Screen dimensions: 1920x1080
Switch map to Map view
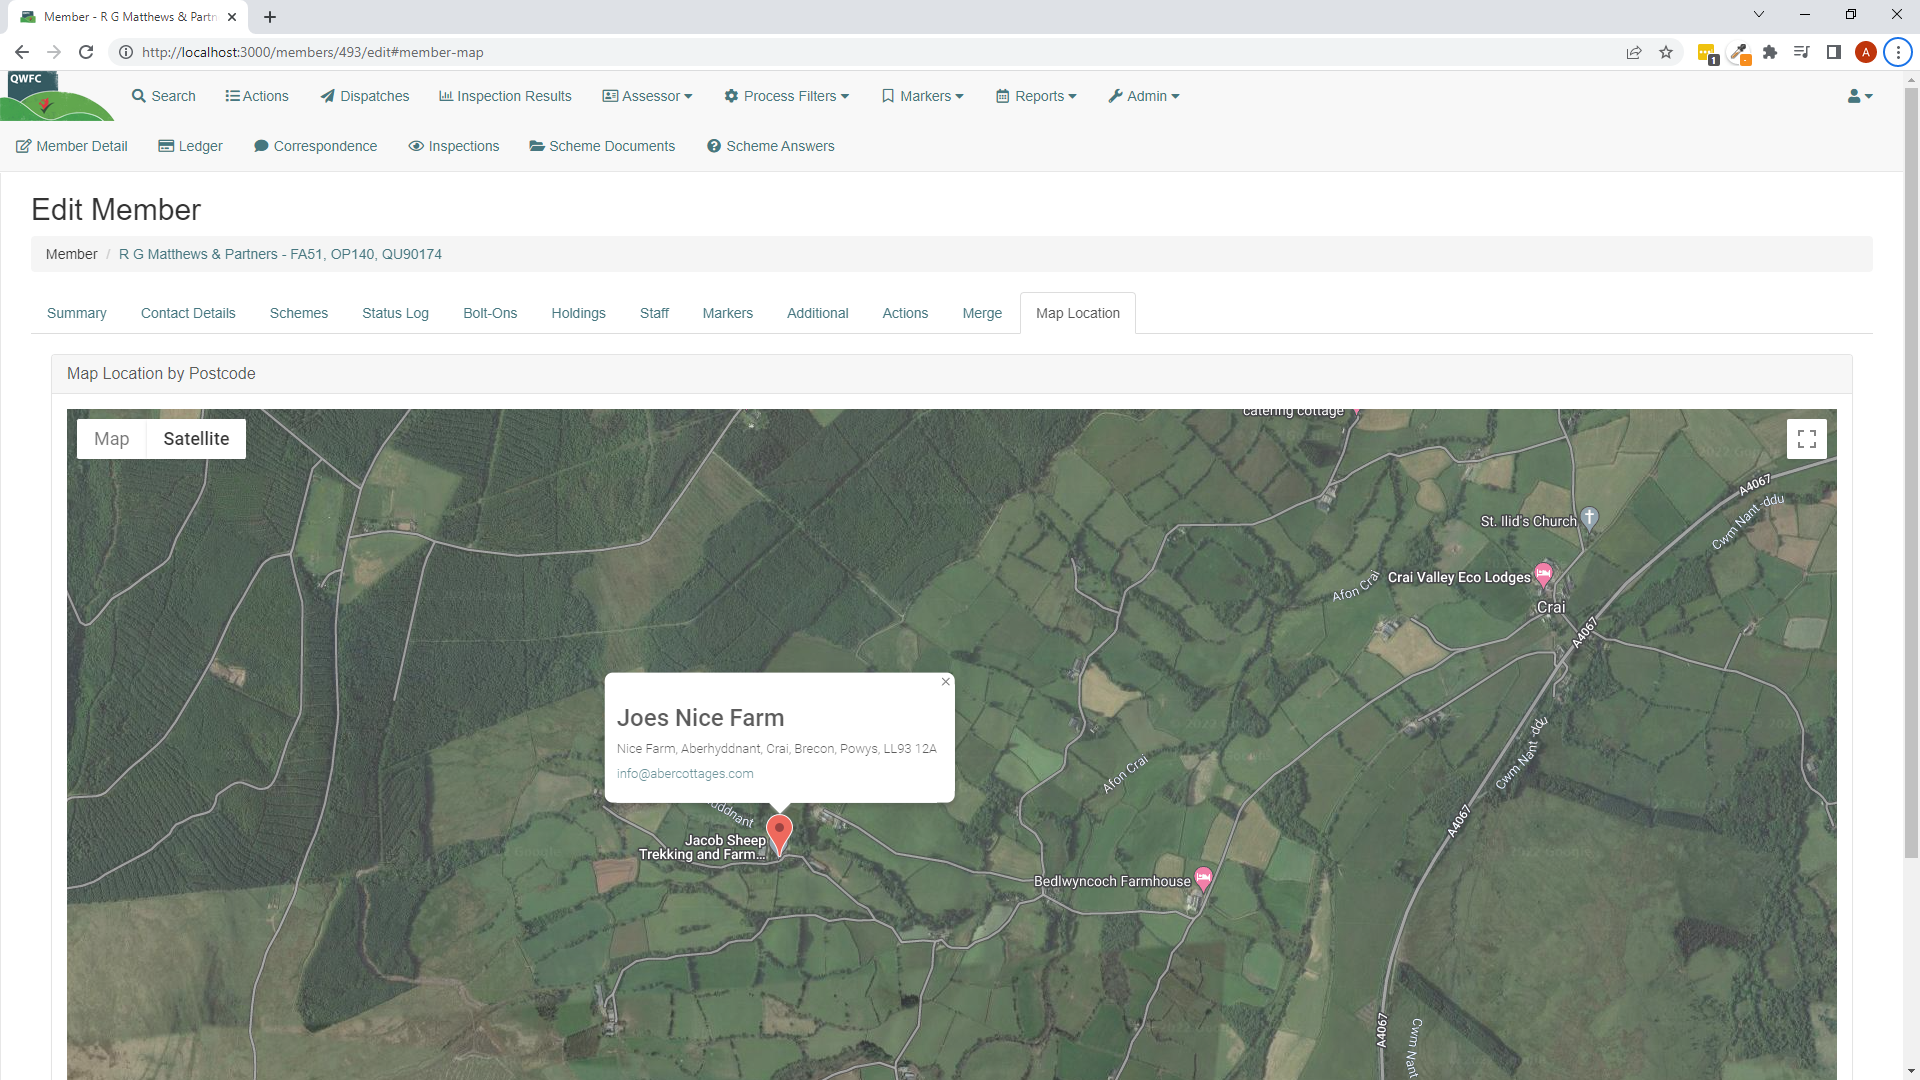[x=112, y=439]
